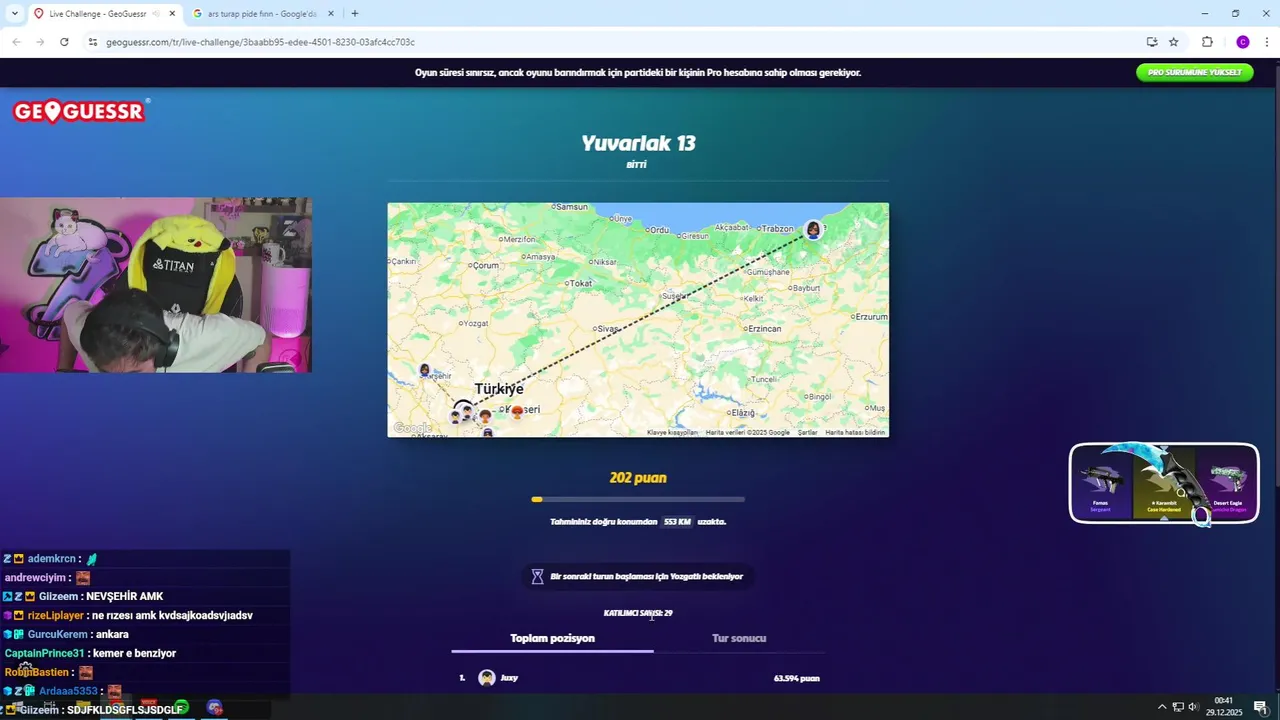Click the 63.594 puan score

pyautogui.click(x=796, y=678)
